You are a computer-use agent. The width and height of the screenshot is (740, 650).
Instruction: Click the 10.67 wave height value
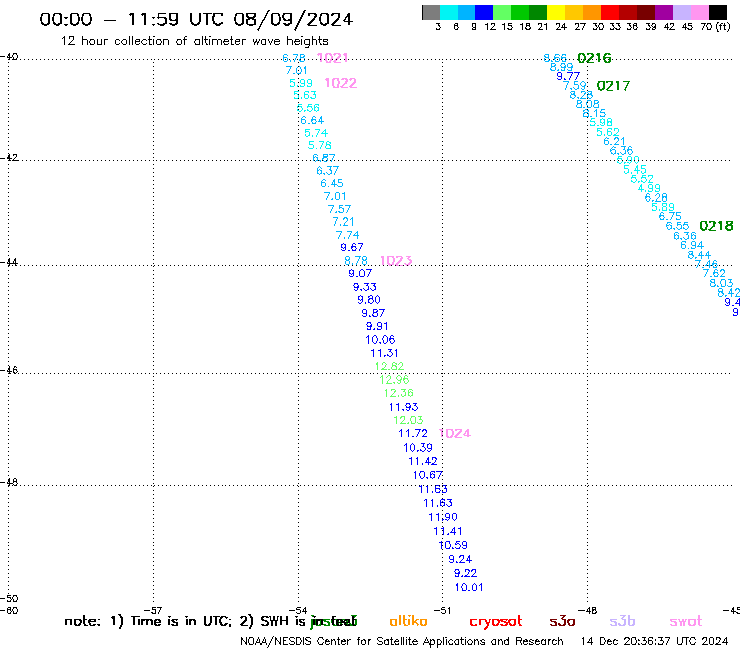[x=428, y=475]
